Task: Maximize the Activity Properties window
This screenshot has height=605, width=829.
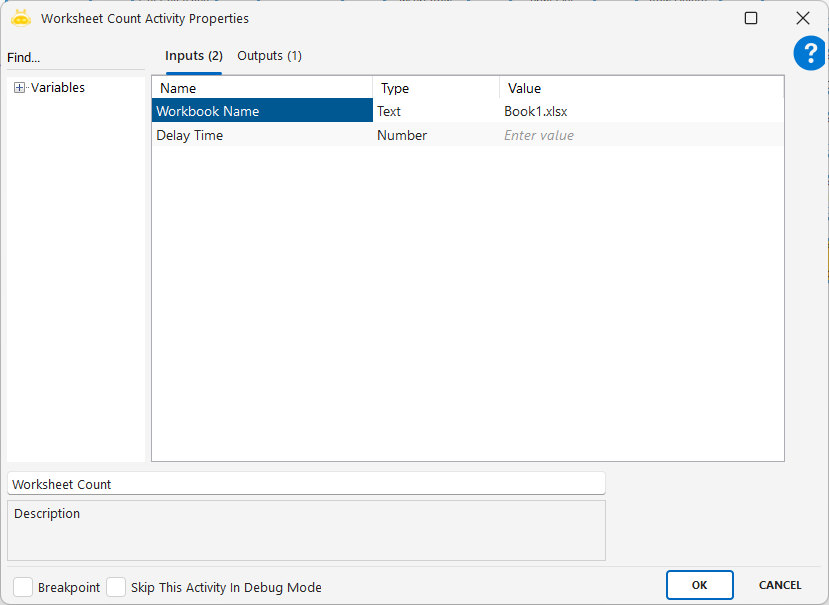Action: [751, 18]
